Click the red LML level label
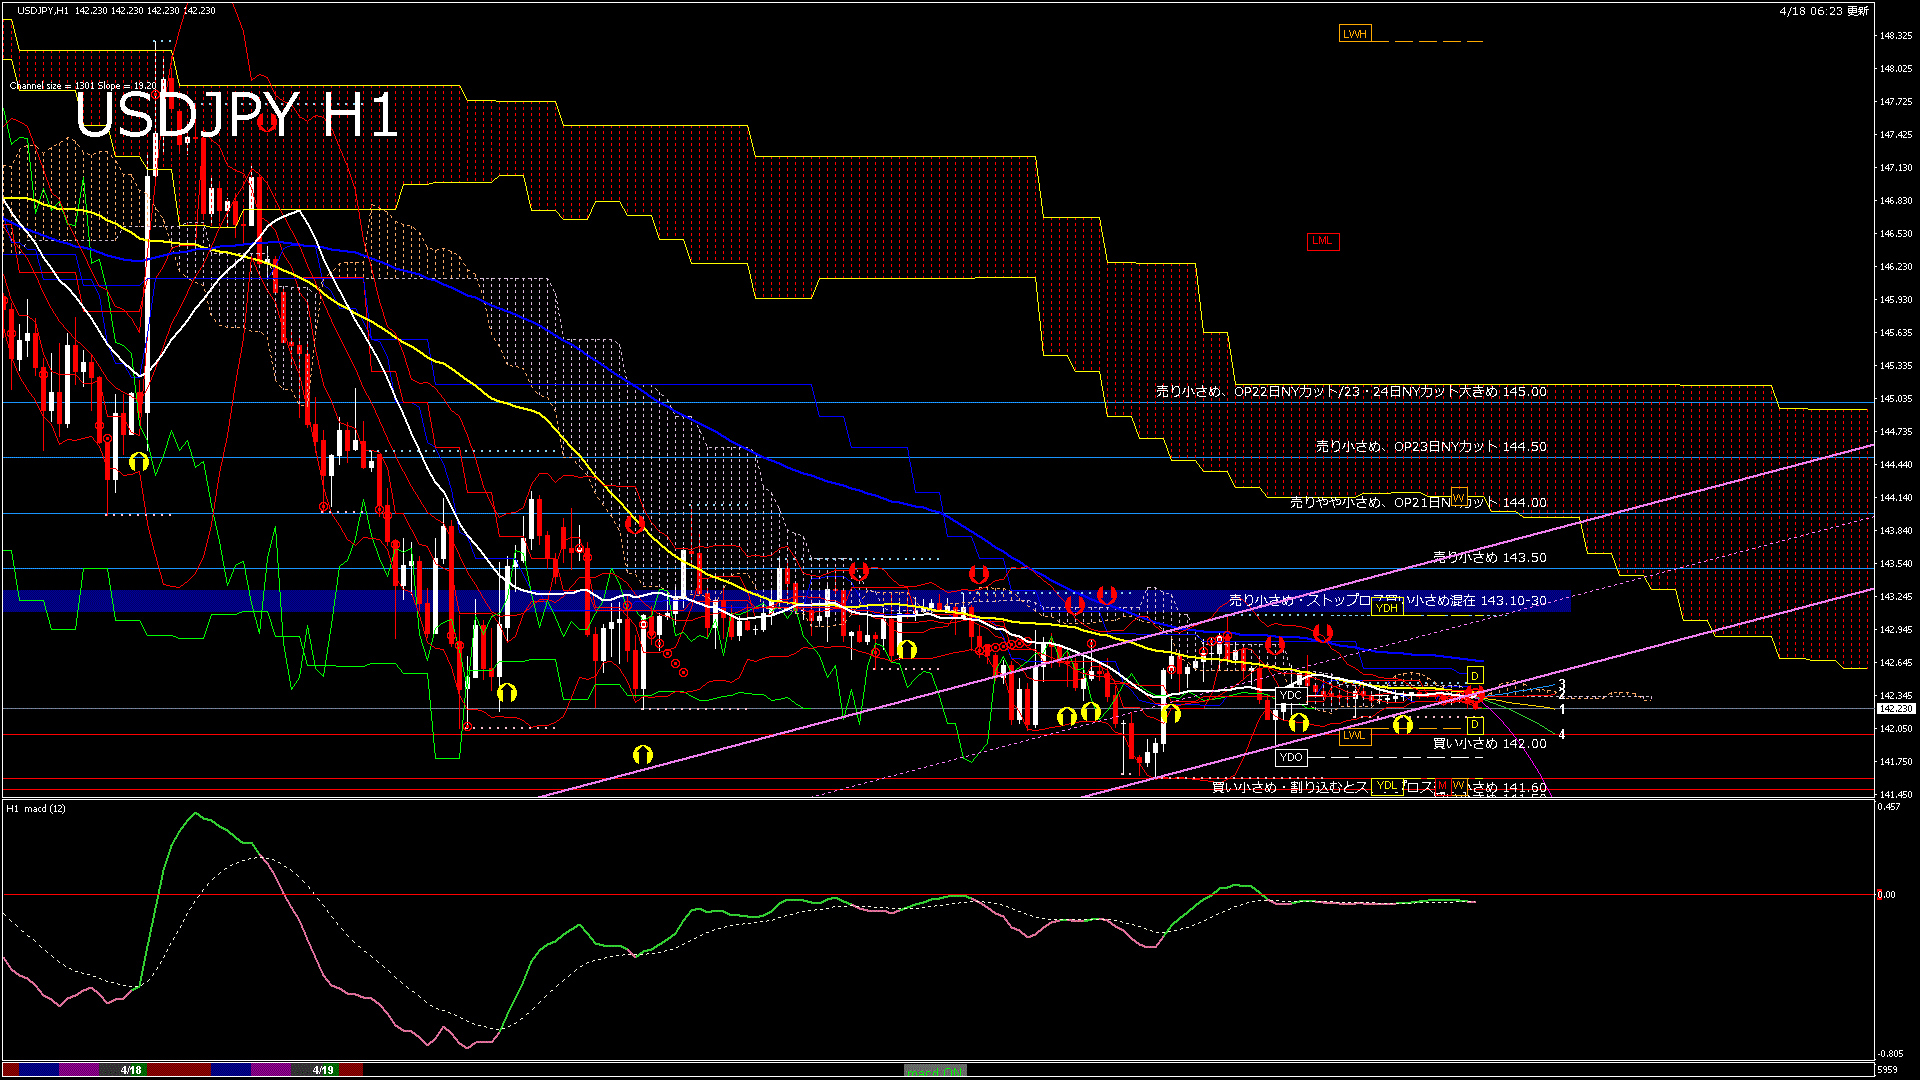Screen dimensions: 1920x1080 coord(1322,241)
